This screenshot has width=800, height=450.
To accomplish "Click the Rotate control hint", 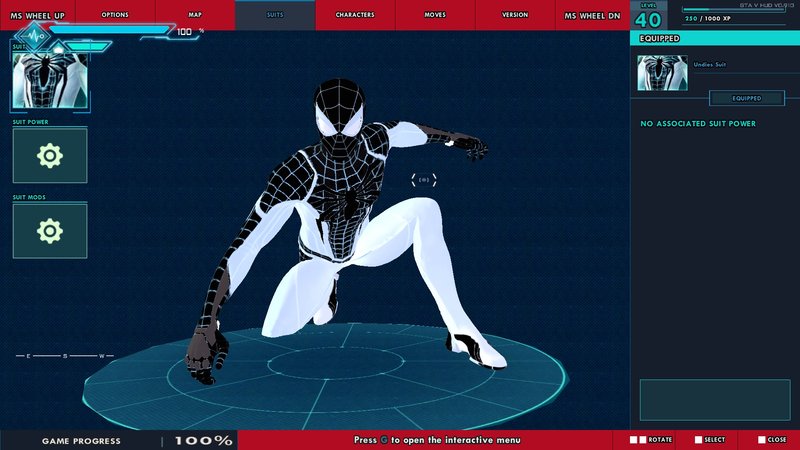I will point(651,439).
